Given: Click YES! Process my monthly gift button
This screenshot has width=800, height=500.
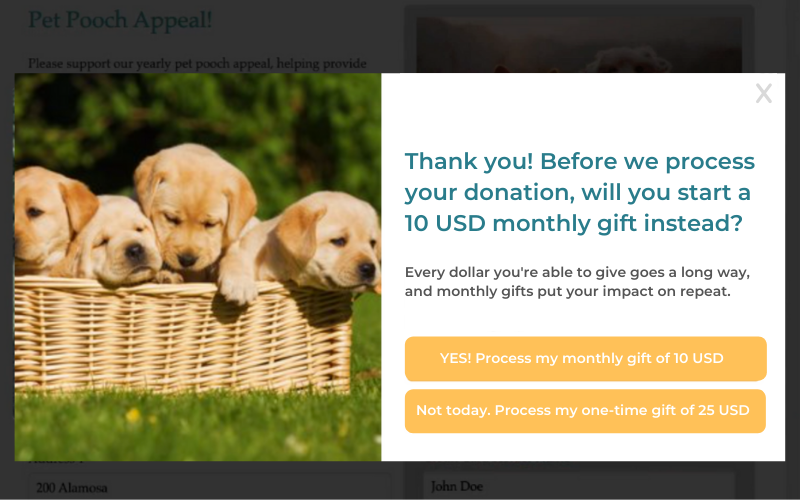Looking at the screenshot, I should click(585, 358).
